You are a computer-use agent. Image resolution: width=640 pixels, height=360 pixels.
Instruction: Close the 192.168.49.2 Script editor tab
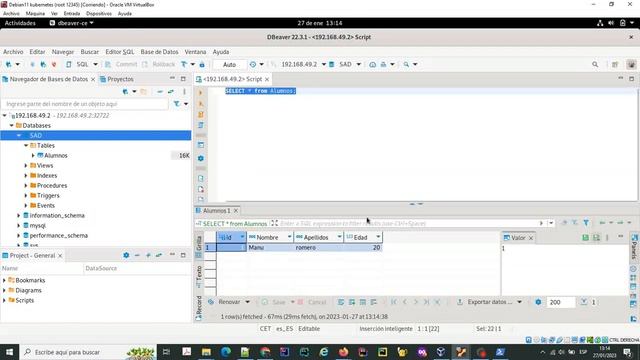[x=267, y=79]
